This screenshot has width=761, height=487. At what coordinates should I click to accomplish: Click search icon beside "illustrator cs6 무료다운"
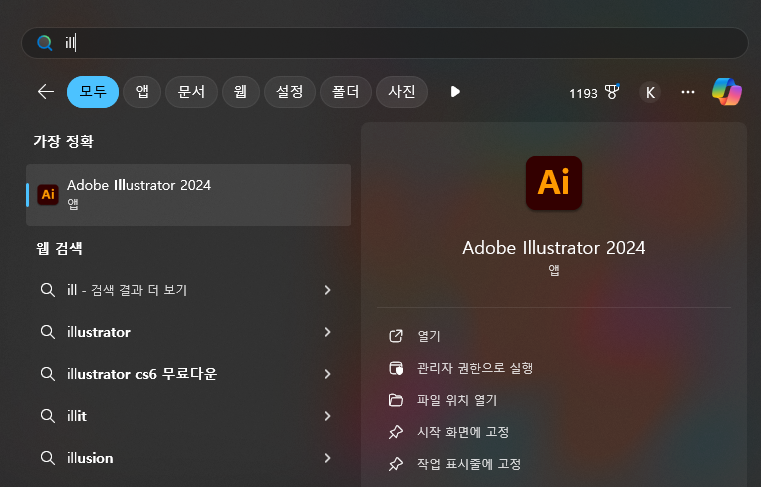pyautogui.click(x=48, y=374)
